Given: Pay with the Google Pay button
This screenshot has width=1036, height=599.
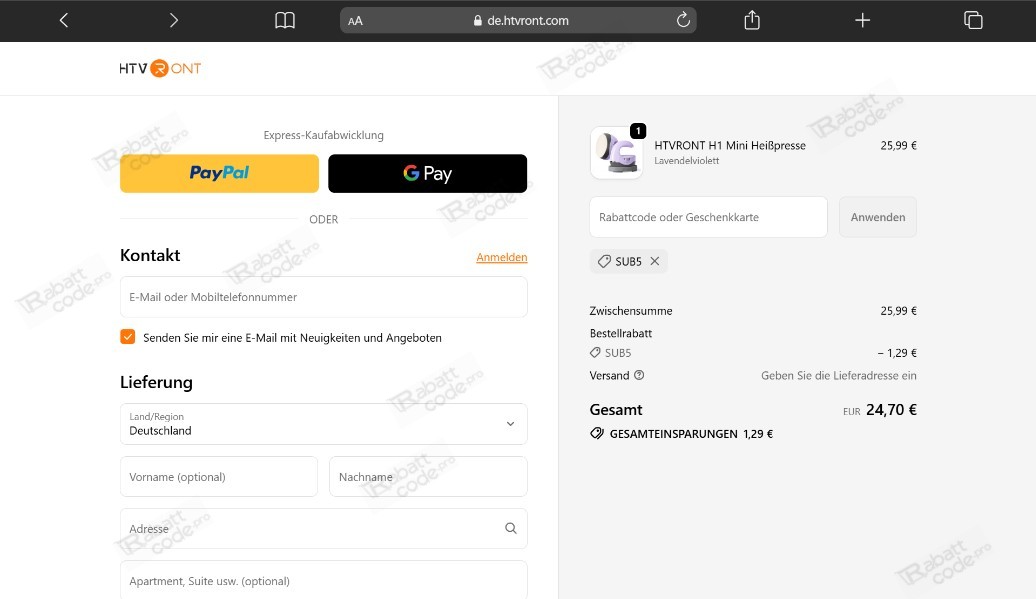Looking at the screenshot, I should [x=427, y=174].
